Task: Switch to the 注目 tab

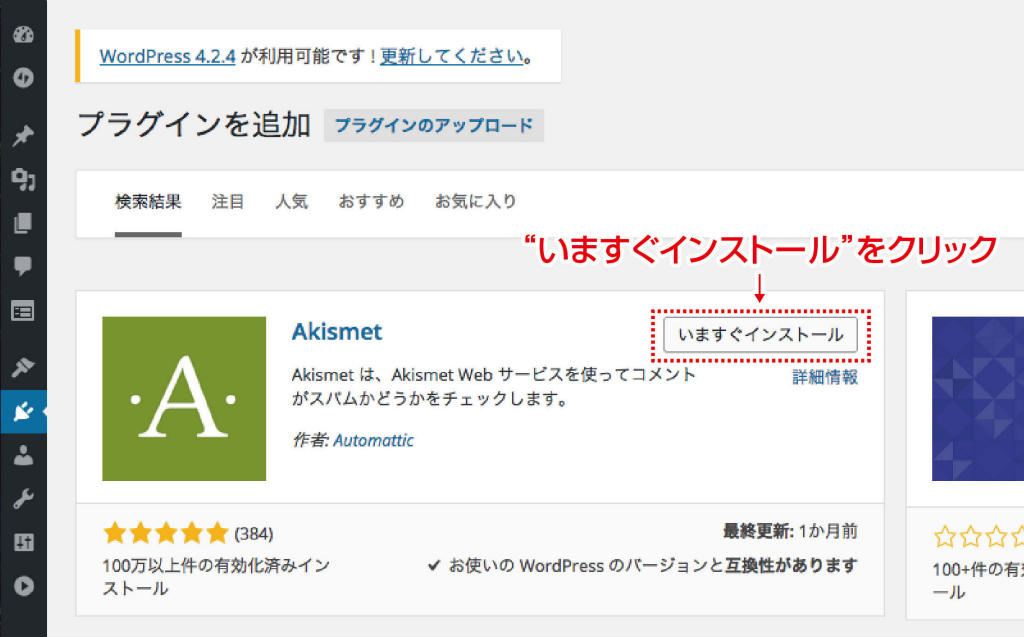Action: click(x=227, y=201)
